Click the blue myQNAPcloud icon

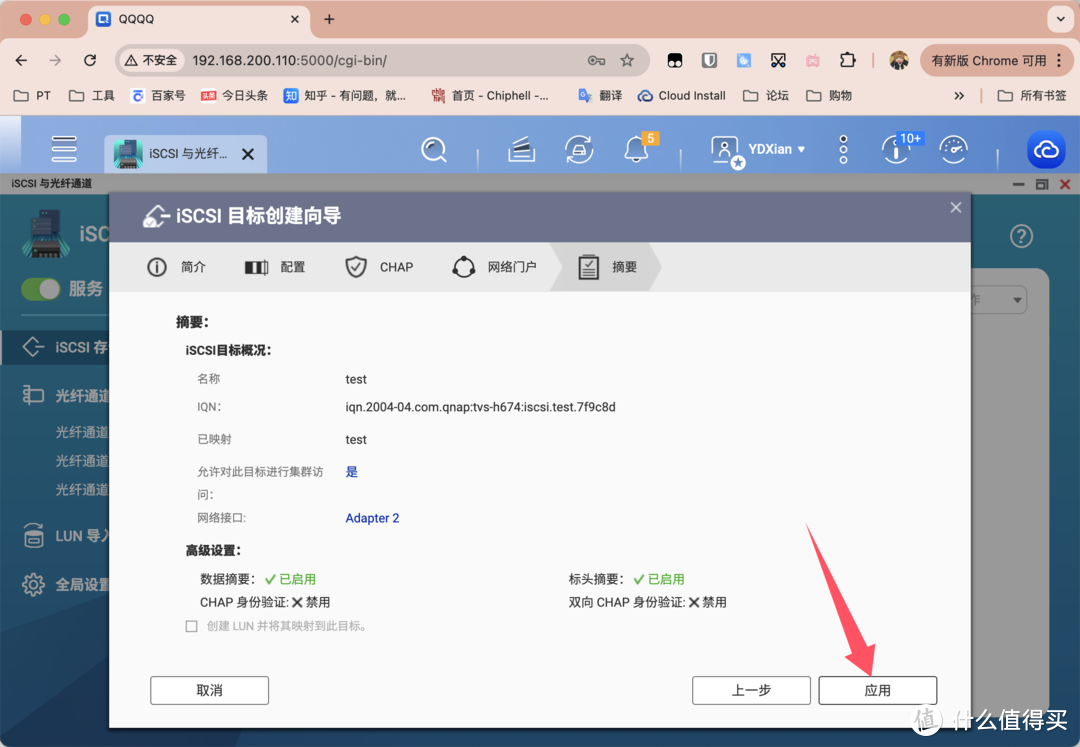pos(1046,150)
